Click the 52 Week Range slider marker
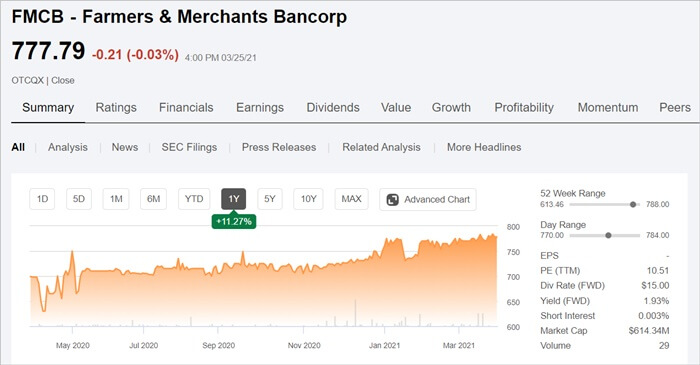This screenshot has height=365, width=700. (633, 204)
